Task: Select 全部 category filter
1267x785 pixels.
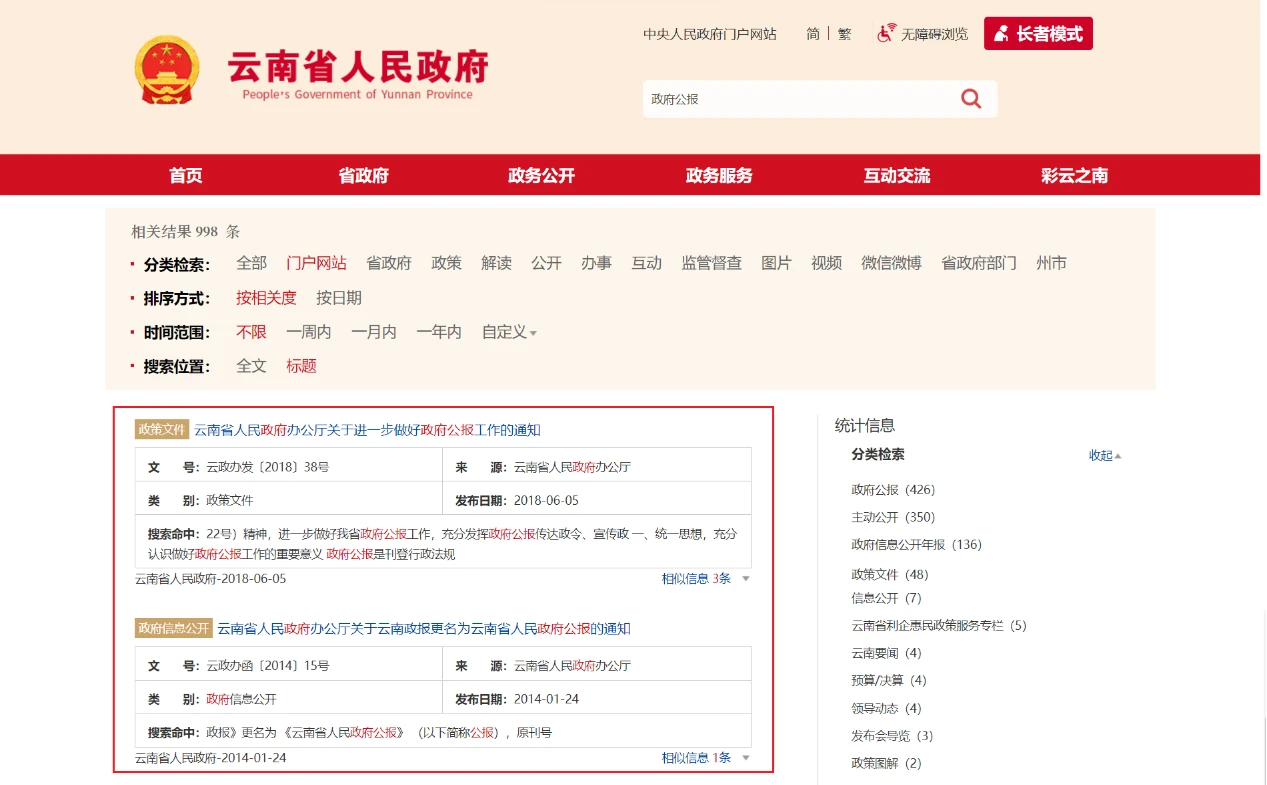Action: [x=251, y=263]
